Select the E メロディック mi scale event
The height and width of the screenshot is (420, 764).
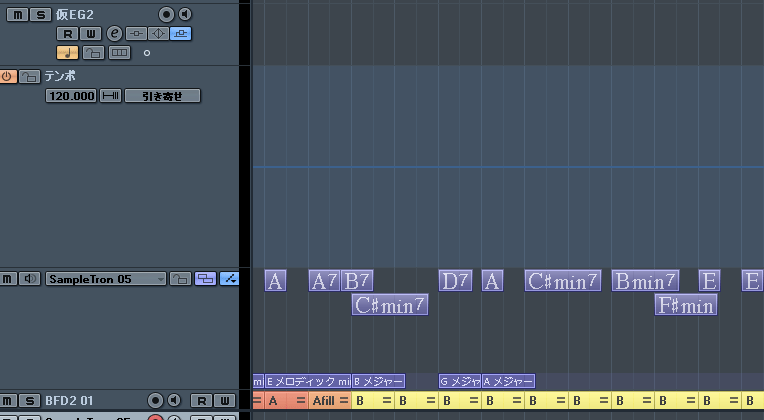(x=308, y=381)
